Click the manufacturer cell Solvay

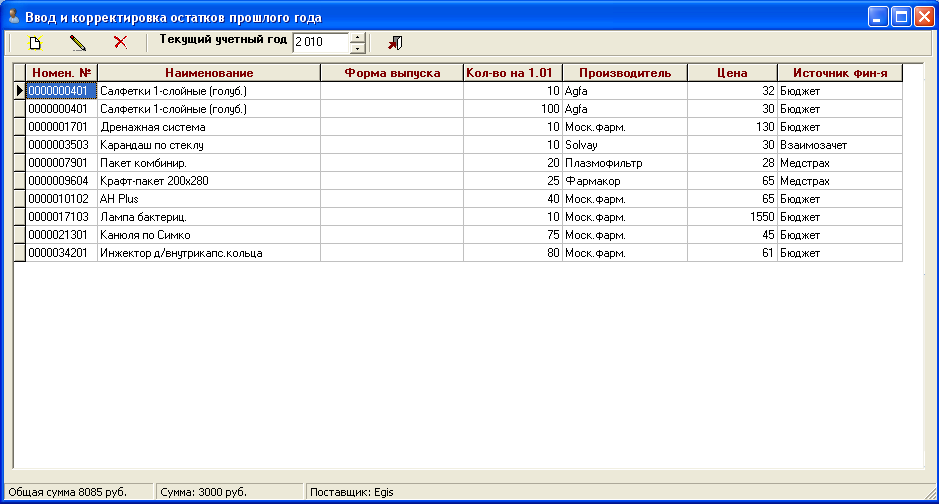coord(625,145)
